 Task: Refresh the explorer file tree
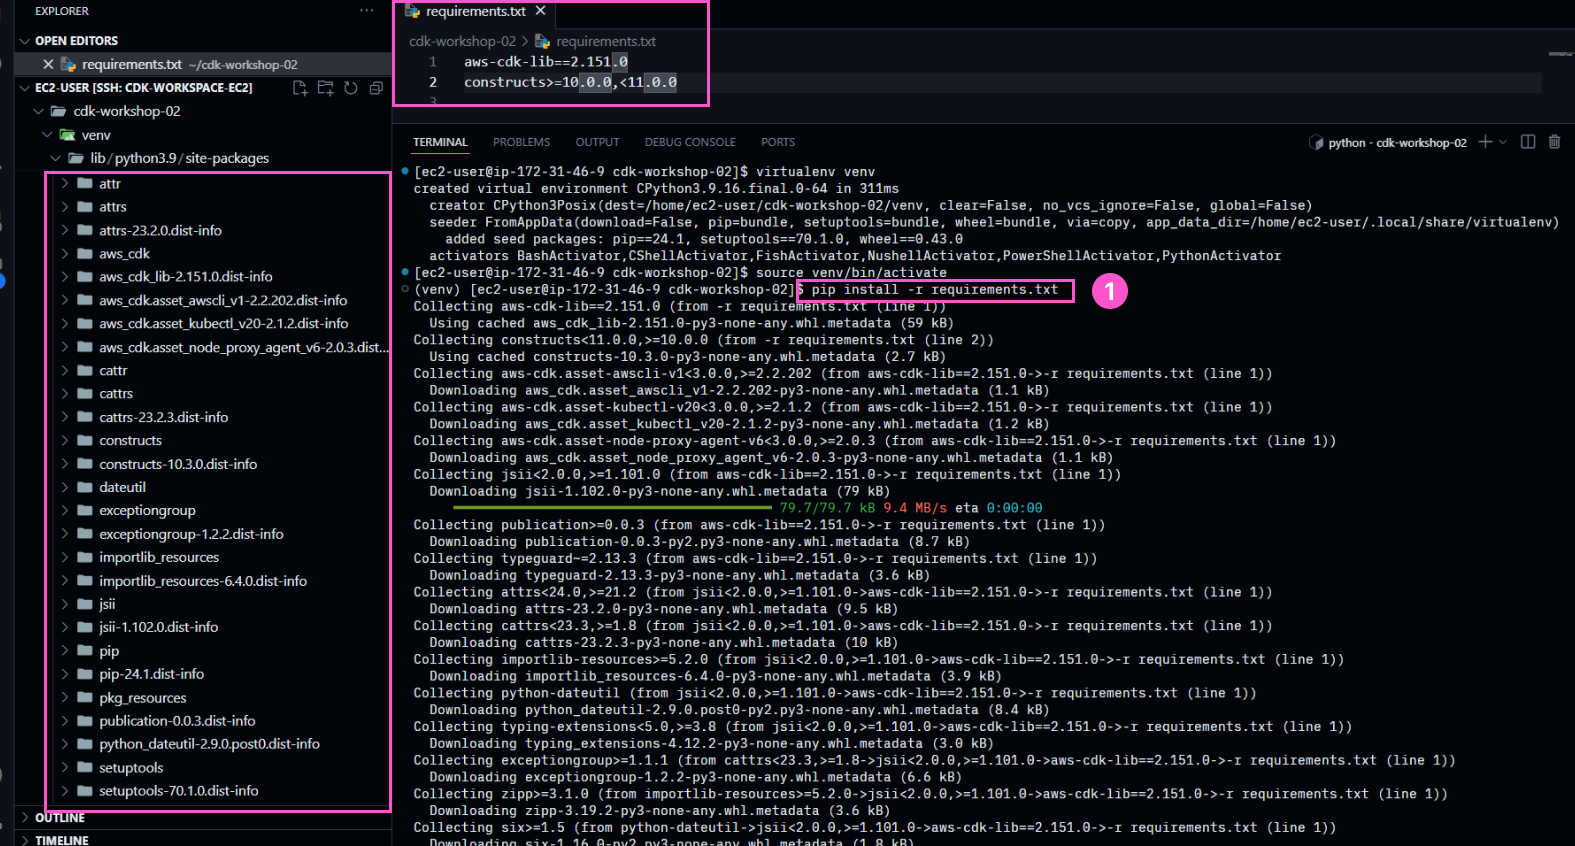click(x=351, y=88)
